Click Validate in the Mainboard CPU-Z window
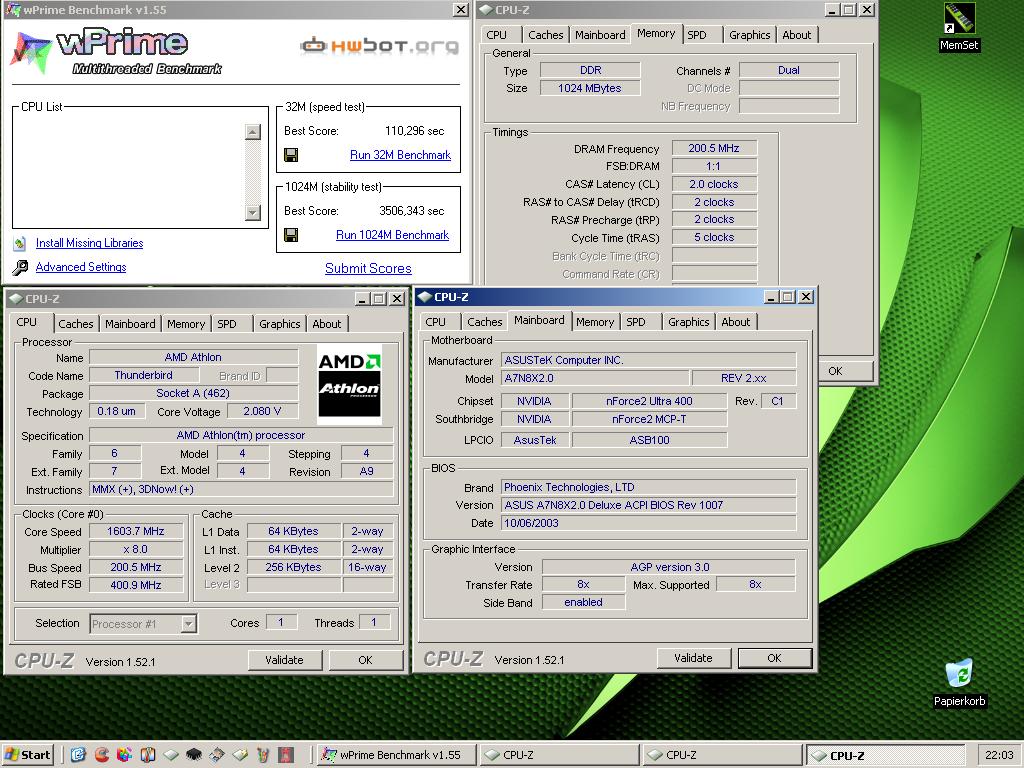The image size is (1024, 768). pos(694,658)
